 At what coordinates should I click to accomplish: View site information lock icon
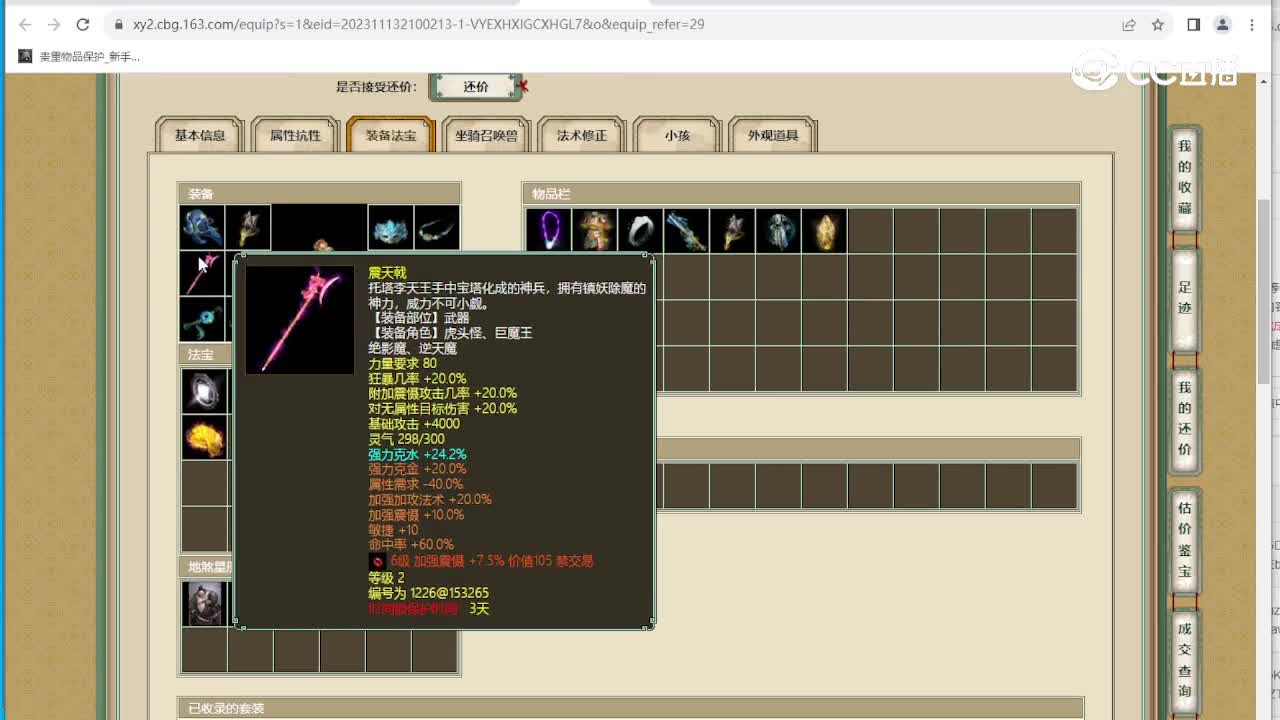(x=118, y=24)
